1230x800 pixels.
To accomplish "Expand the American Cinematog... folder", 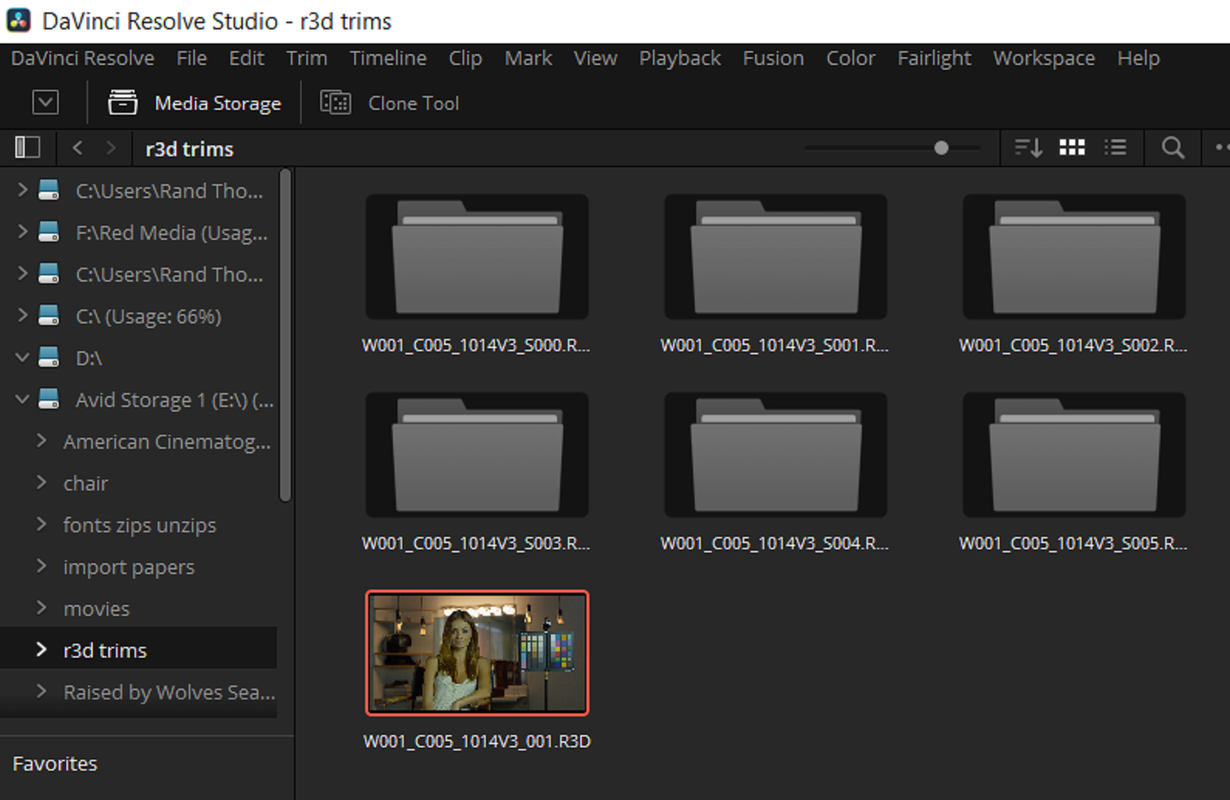I will pos(41,441).
